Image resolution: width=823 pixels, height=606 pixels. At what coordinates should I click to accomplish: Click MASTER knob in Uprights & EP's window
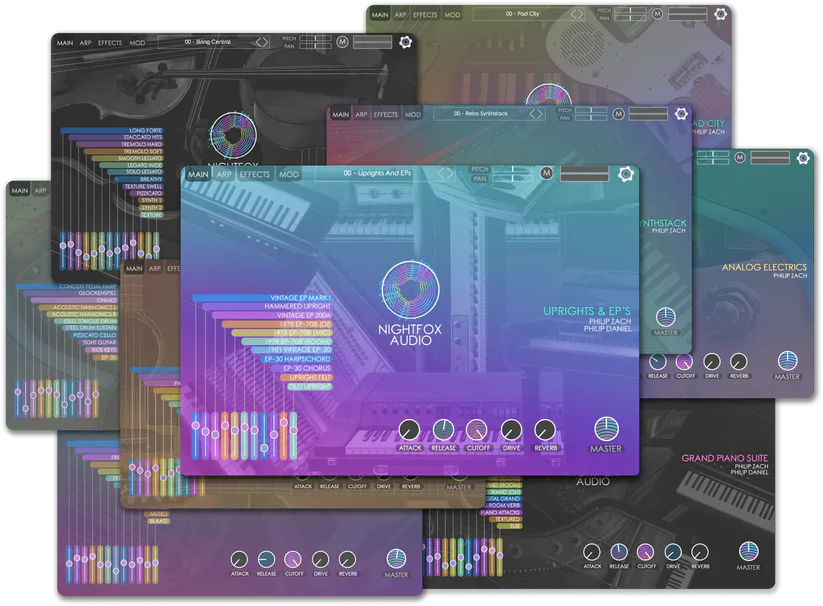(606, 429)
